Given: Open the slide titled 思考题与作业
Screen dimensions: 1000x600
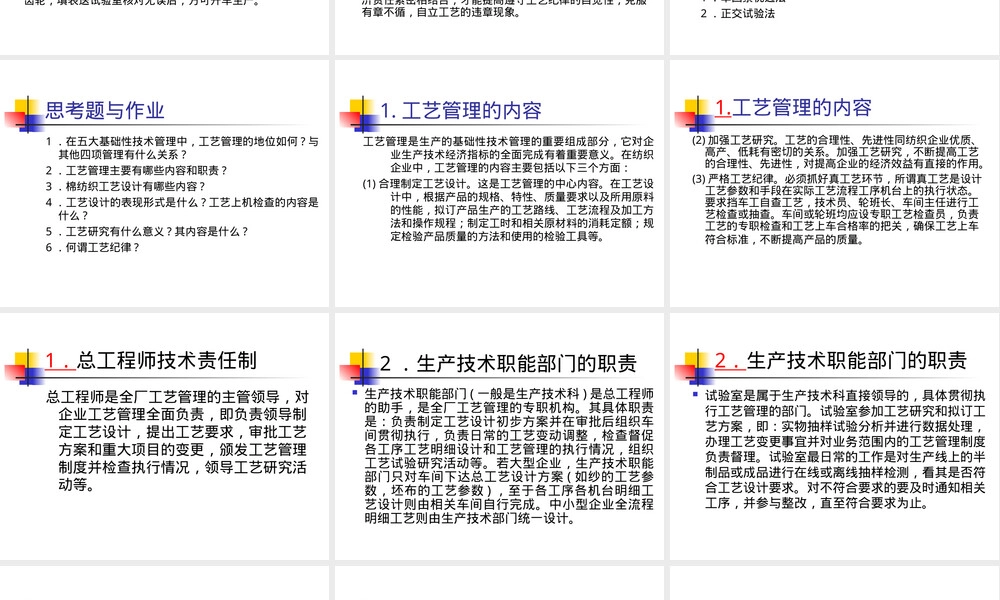Looking at the screenshot, I should tap(165, 184).
